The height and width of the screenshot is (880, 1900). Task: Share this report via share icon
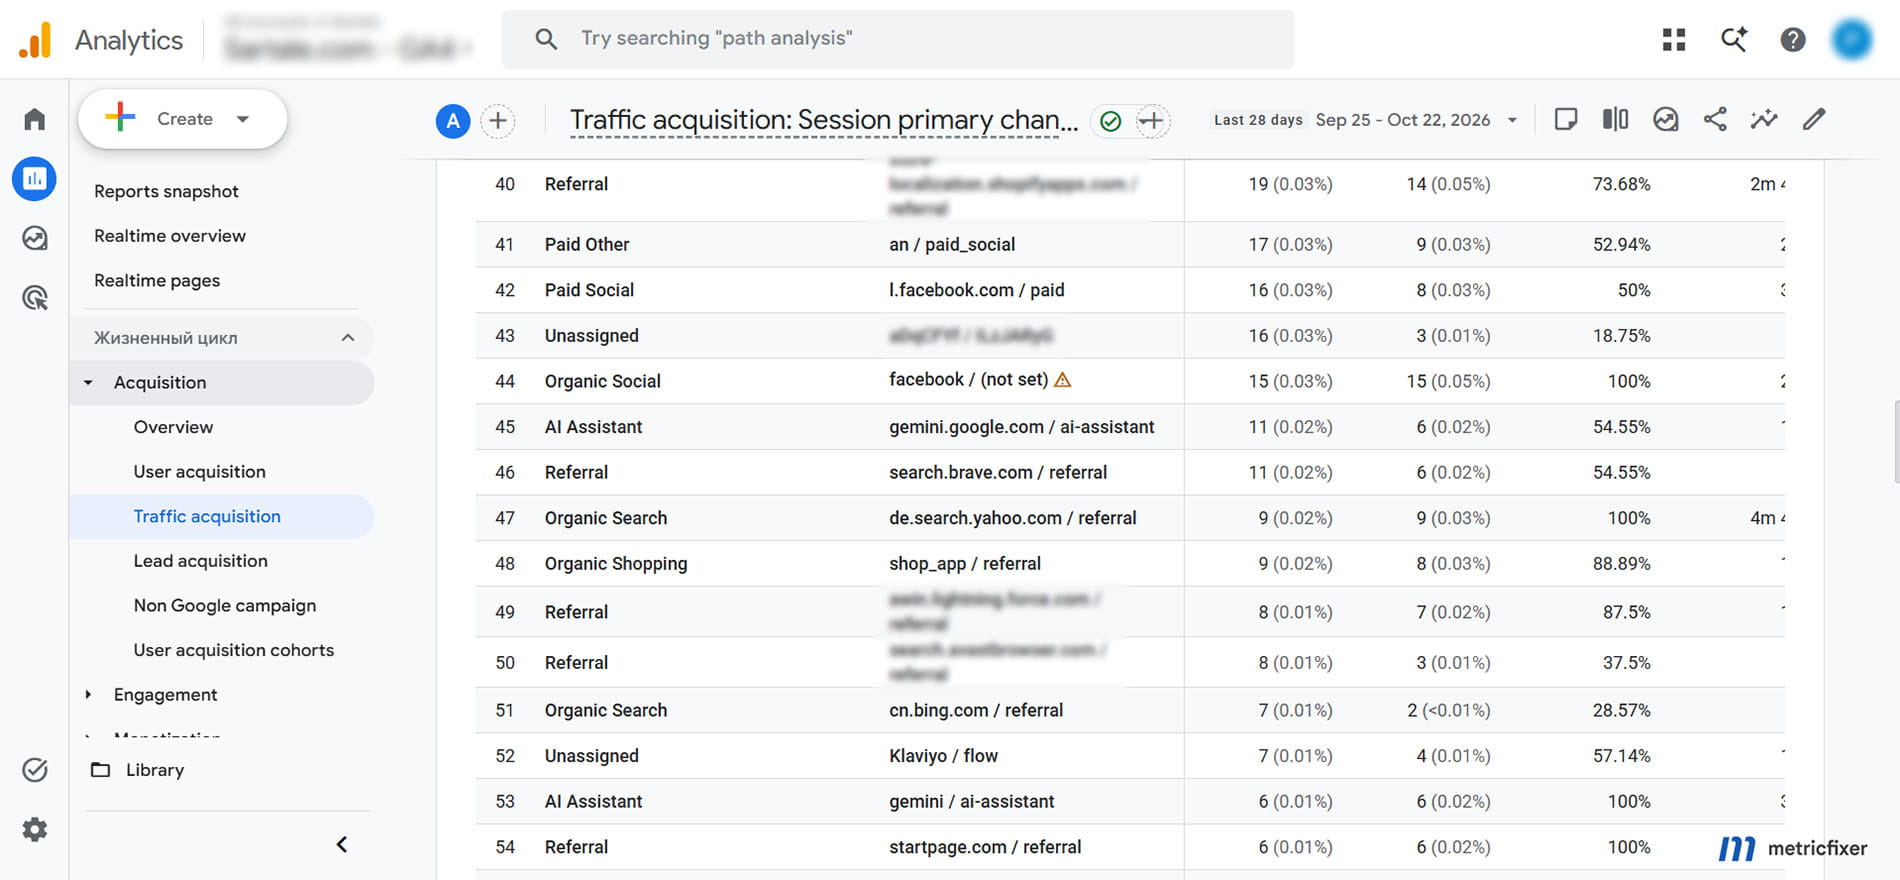click(1715, 120)
